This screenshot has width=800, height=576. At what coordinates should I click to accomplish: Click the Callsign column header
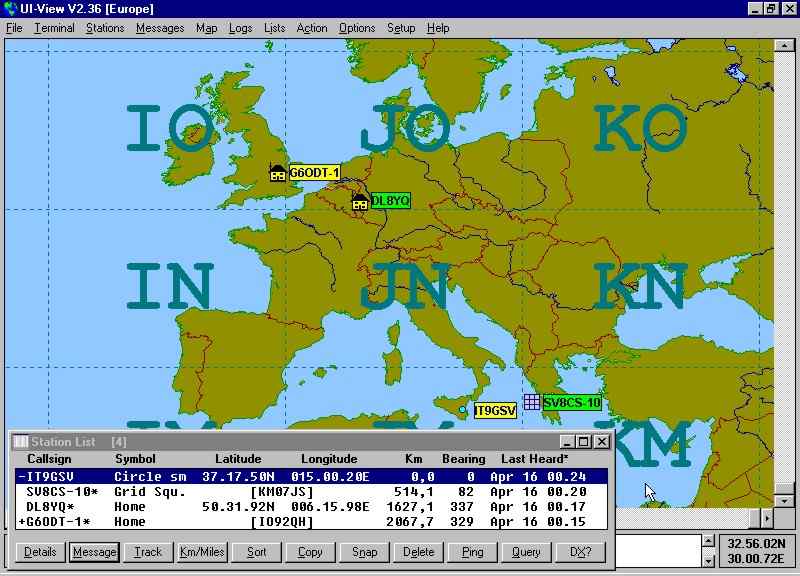(x=49, y=459)
